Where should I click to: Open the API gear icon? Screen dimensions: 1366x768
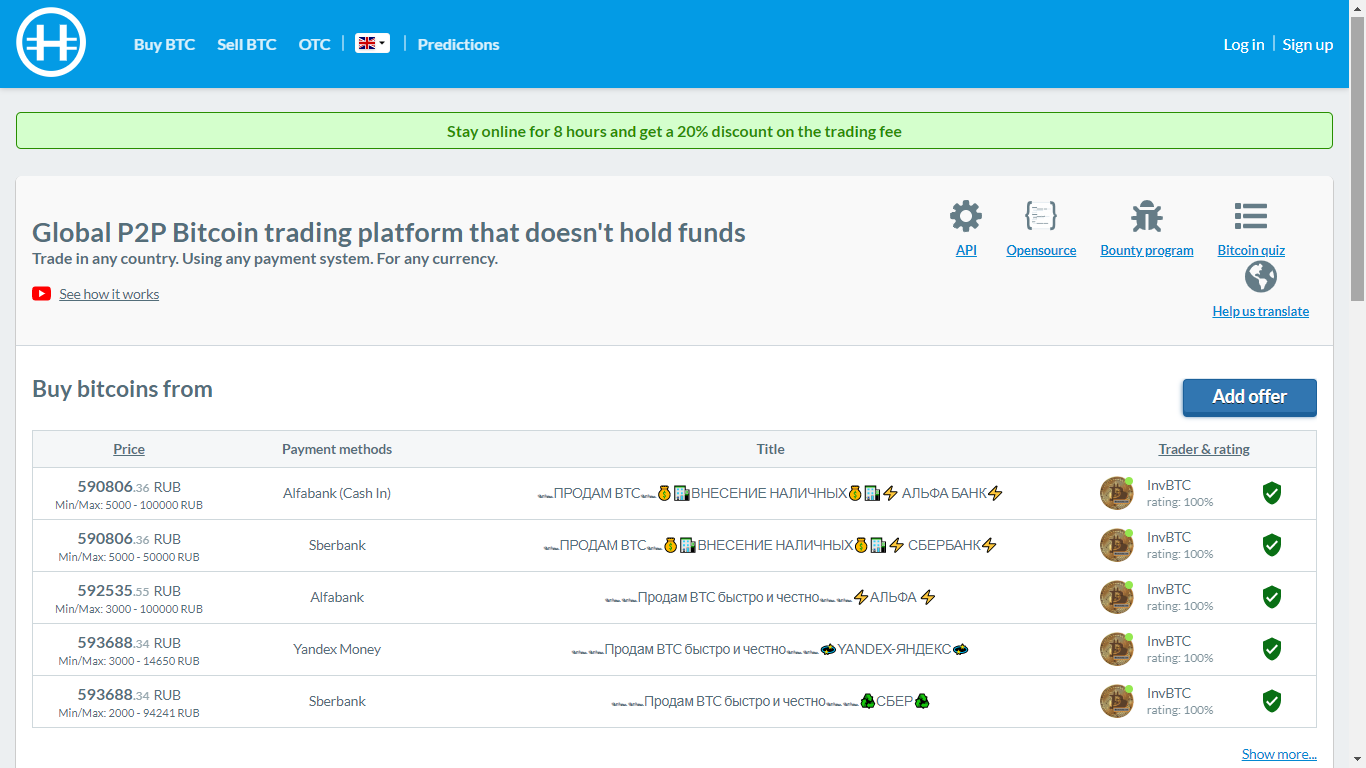coord(966,216)
